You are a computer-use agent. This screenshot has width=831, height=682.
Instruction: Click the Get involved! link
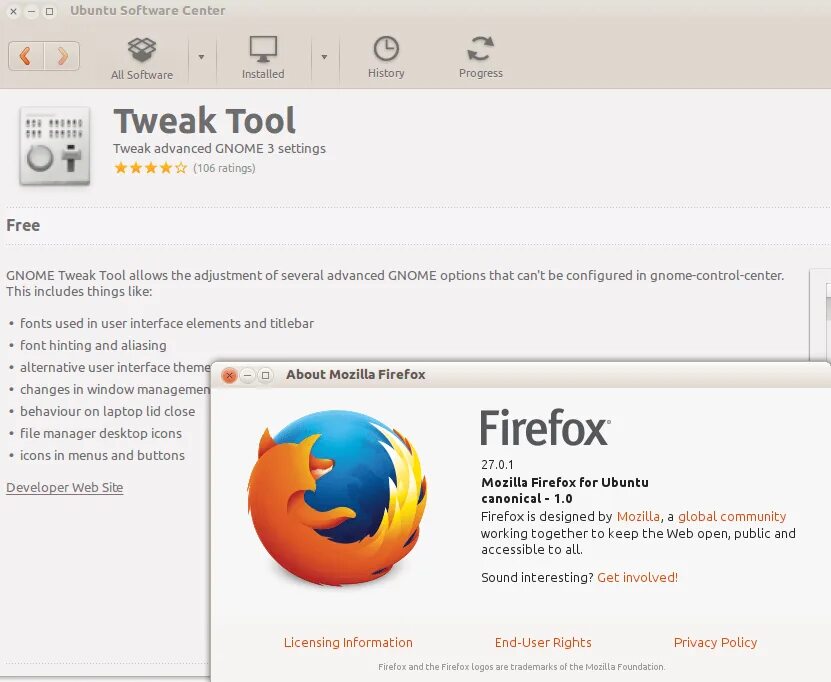[x=638, y=578]
